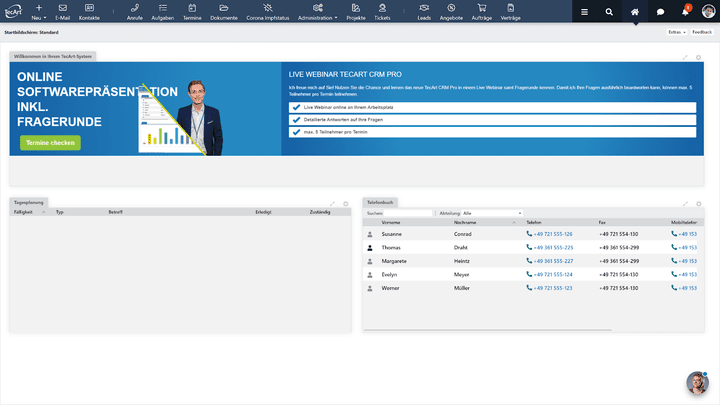Click the Termine checken button

tap(50, 143)
